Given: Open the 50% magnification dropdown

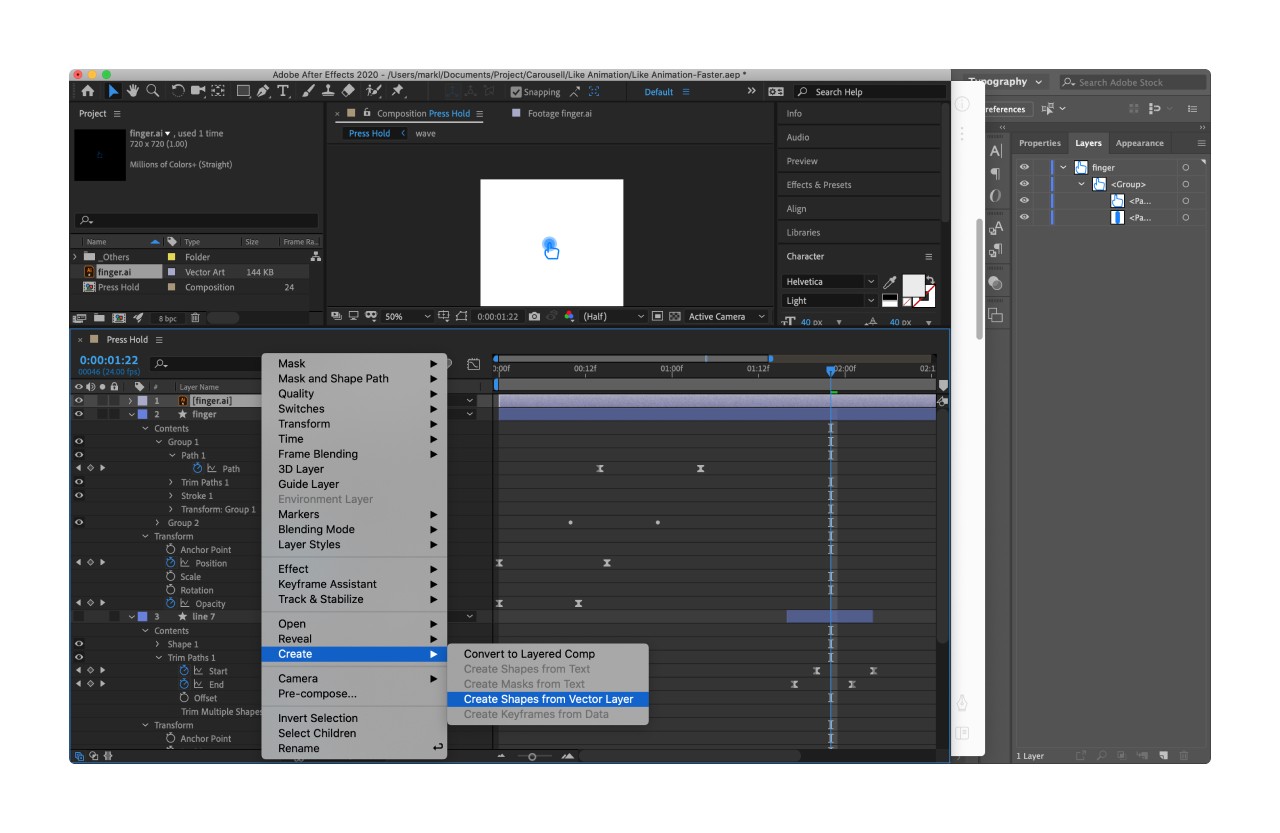Looking at the screenshot, I should (x=408, y=316).
